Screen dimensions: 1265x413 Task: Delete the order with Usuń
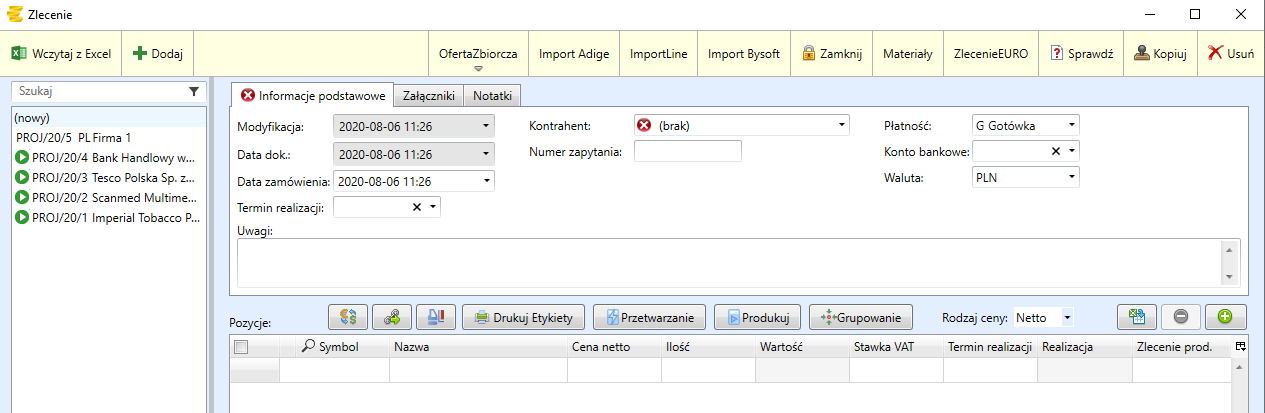tap(1231, 53)
